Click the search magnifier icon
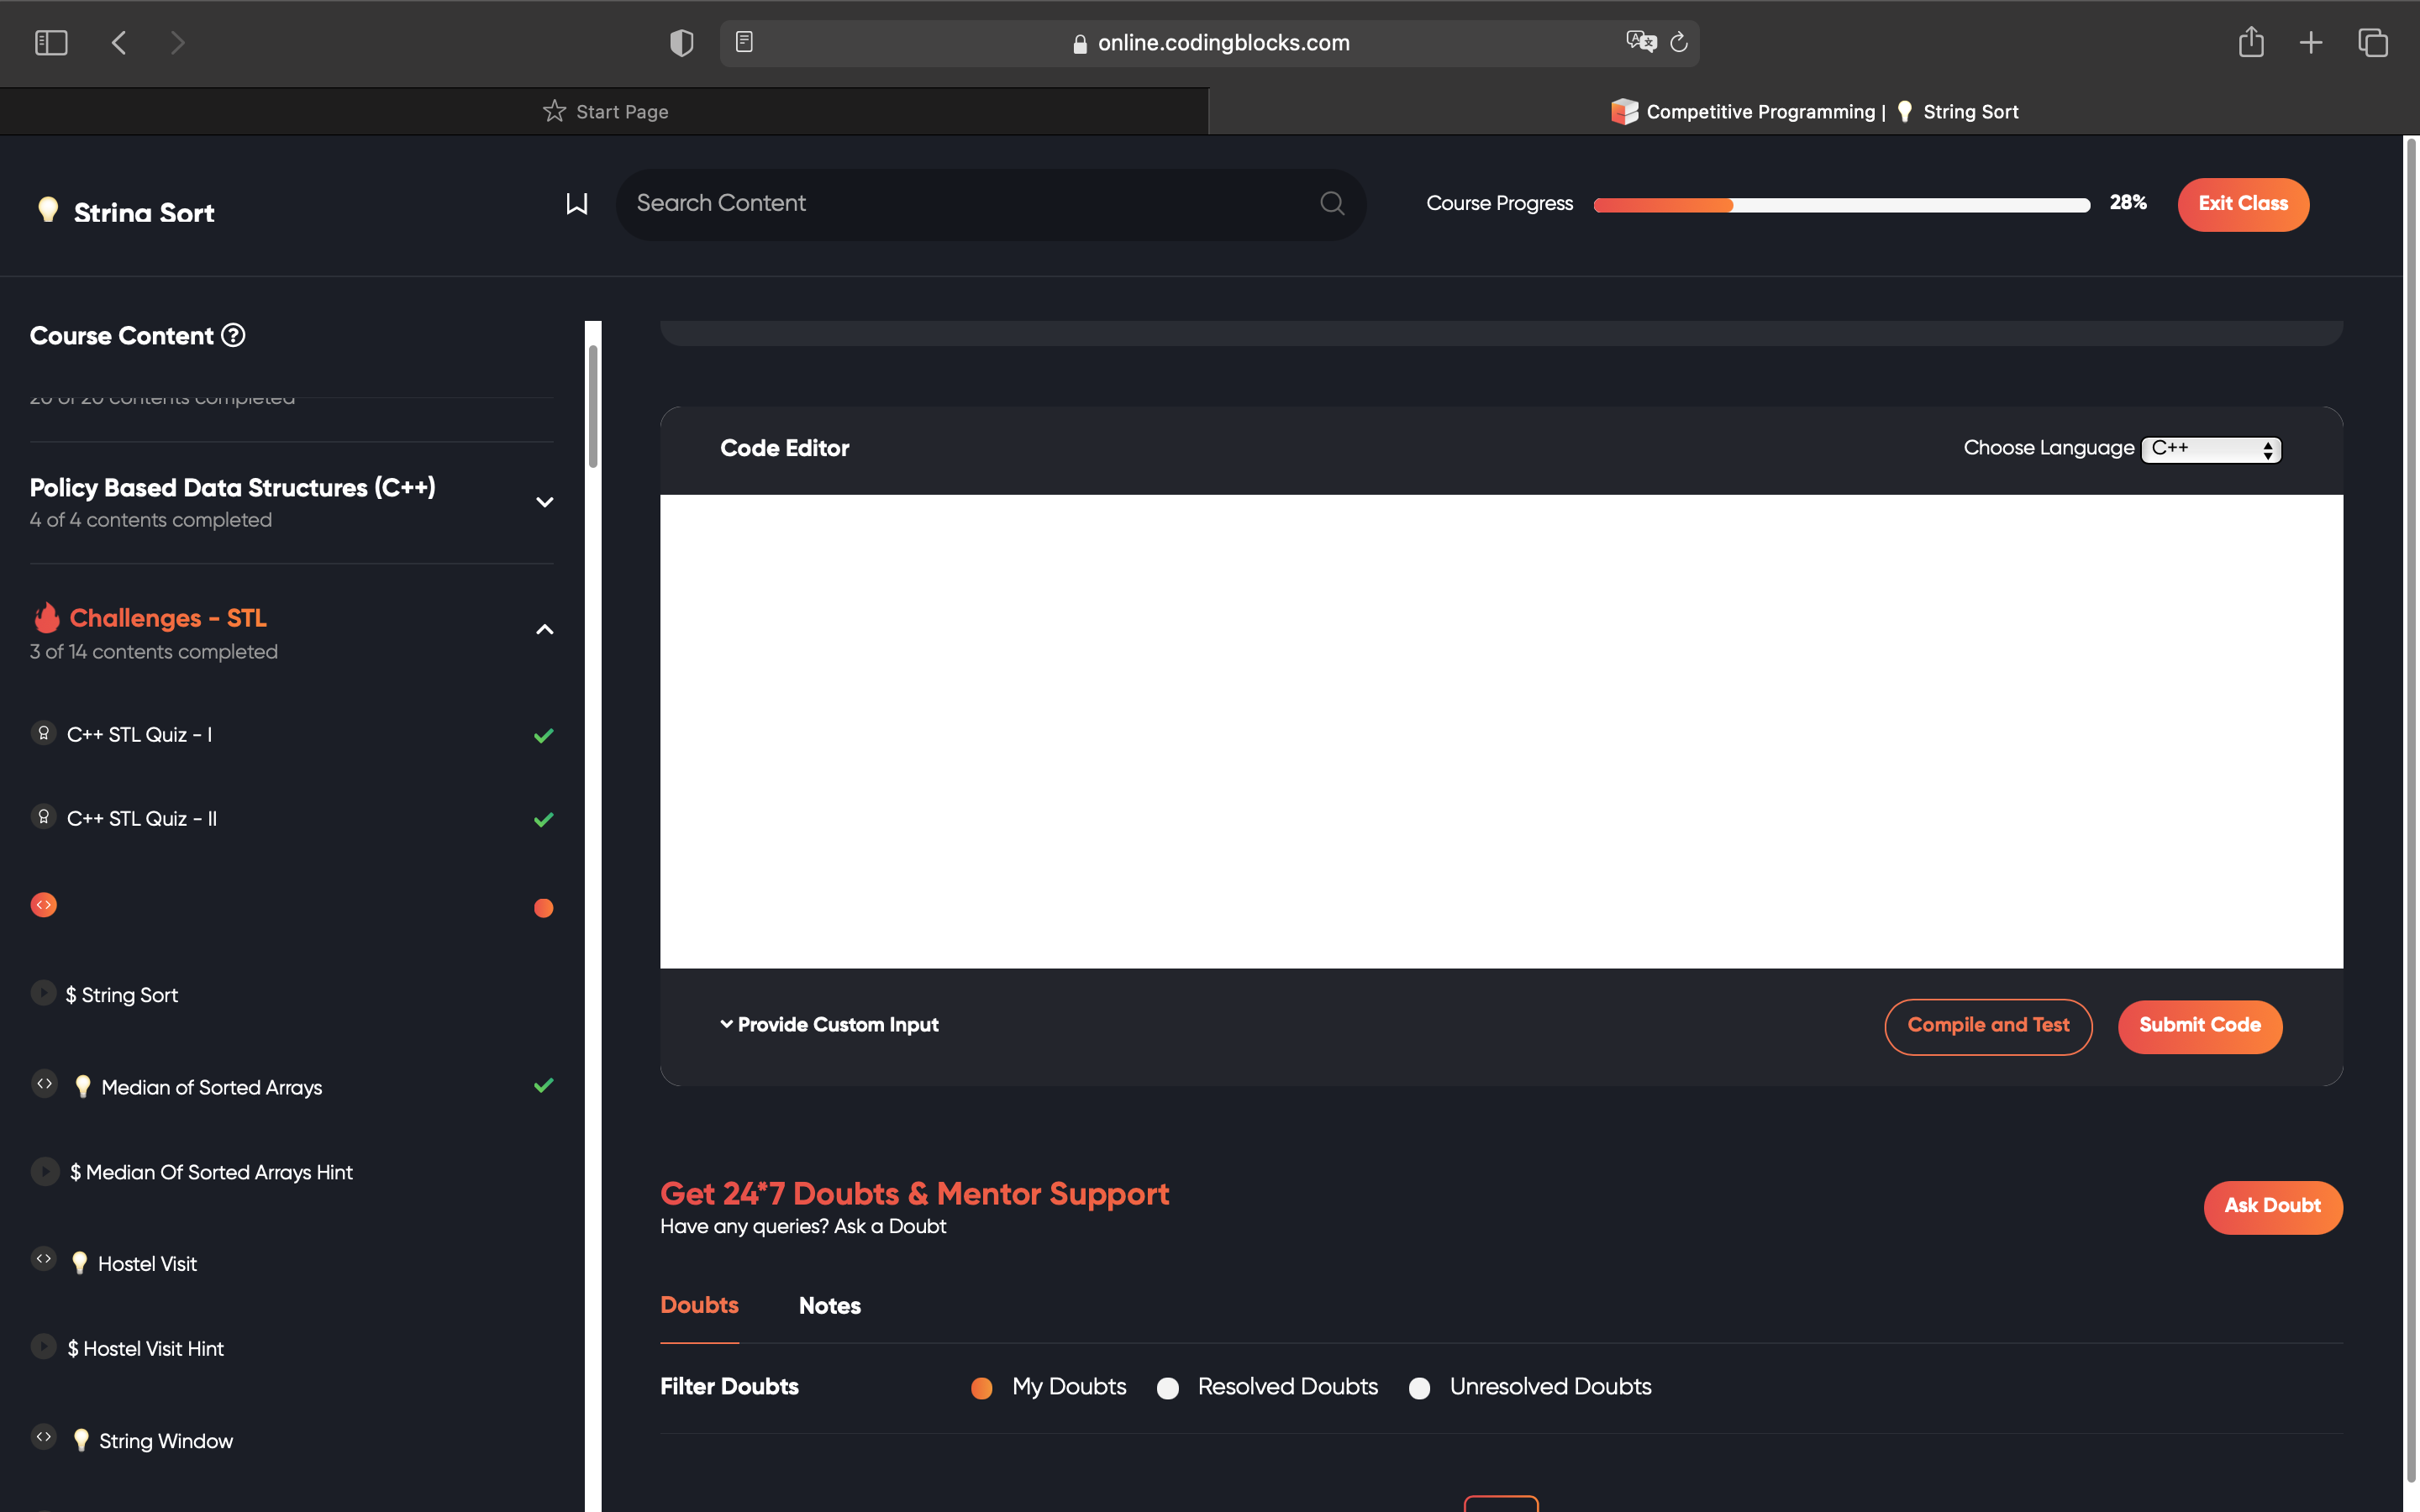Viewport: 2420px width, 1512px height. coord(1331,204)
